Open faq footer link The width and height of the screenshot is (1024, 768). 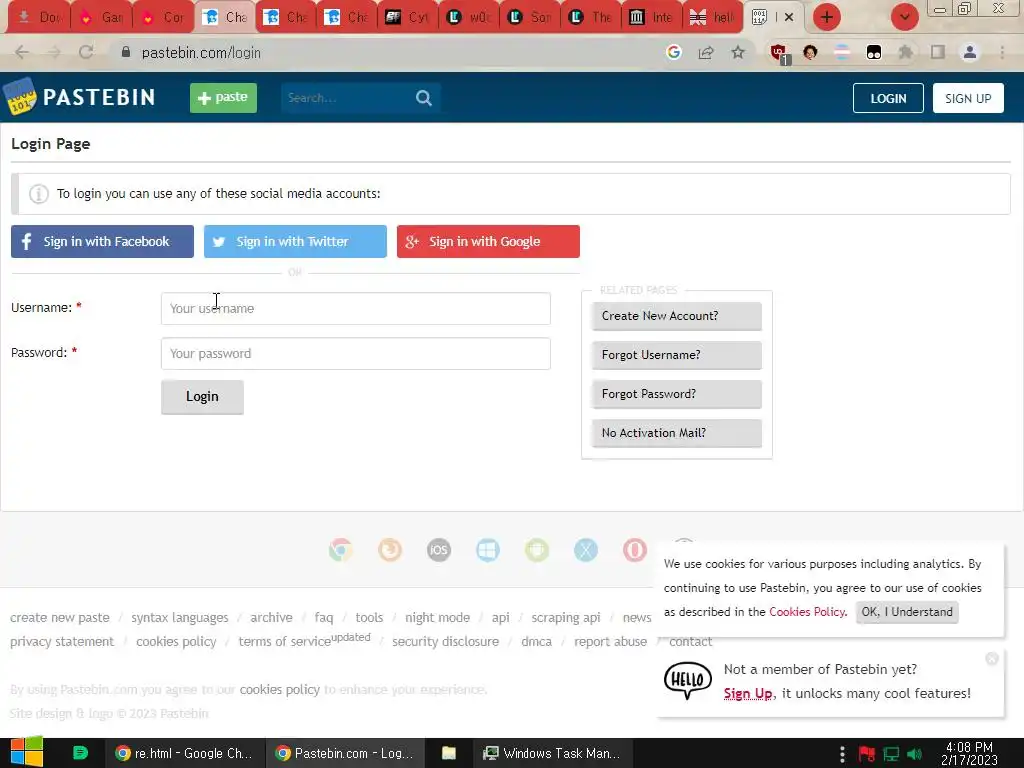(323, 618)
